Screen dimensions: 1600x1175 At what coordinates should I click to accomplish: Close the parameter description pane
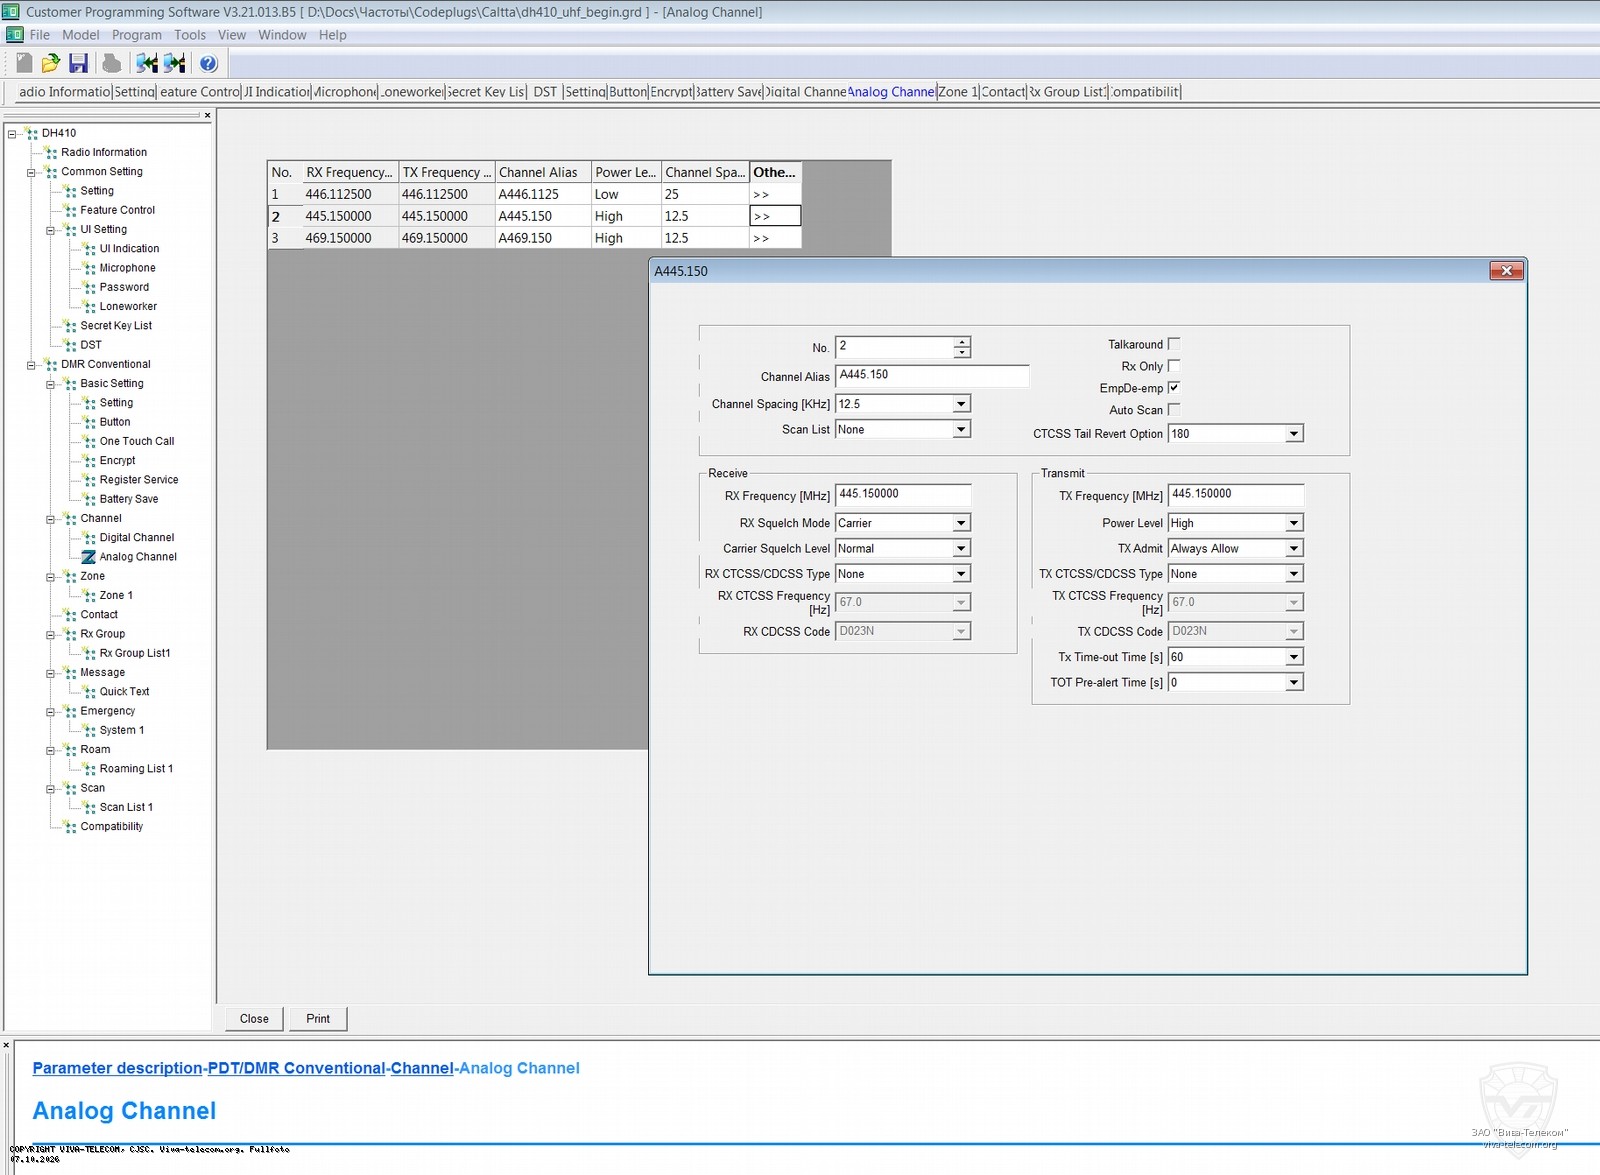coord(6,1045)
